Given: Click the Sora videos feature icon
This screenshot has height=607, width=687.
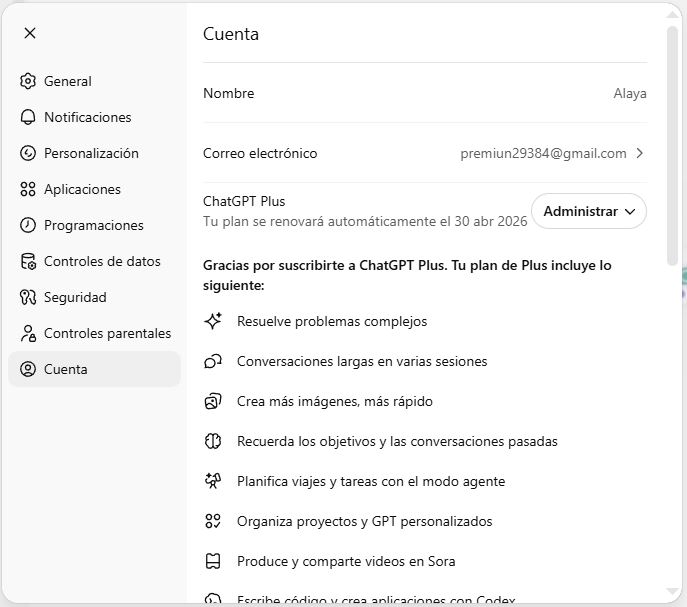Looking at the screenshot, I should [212, 561].
